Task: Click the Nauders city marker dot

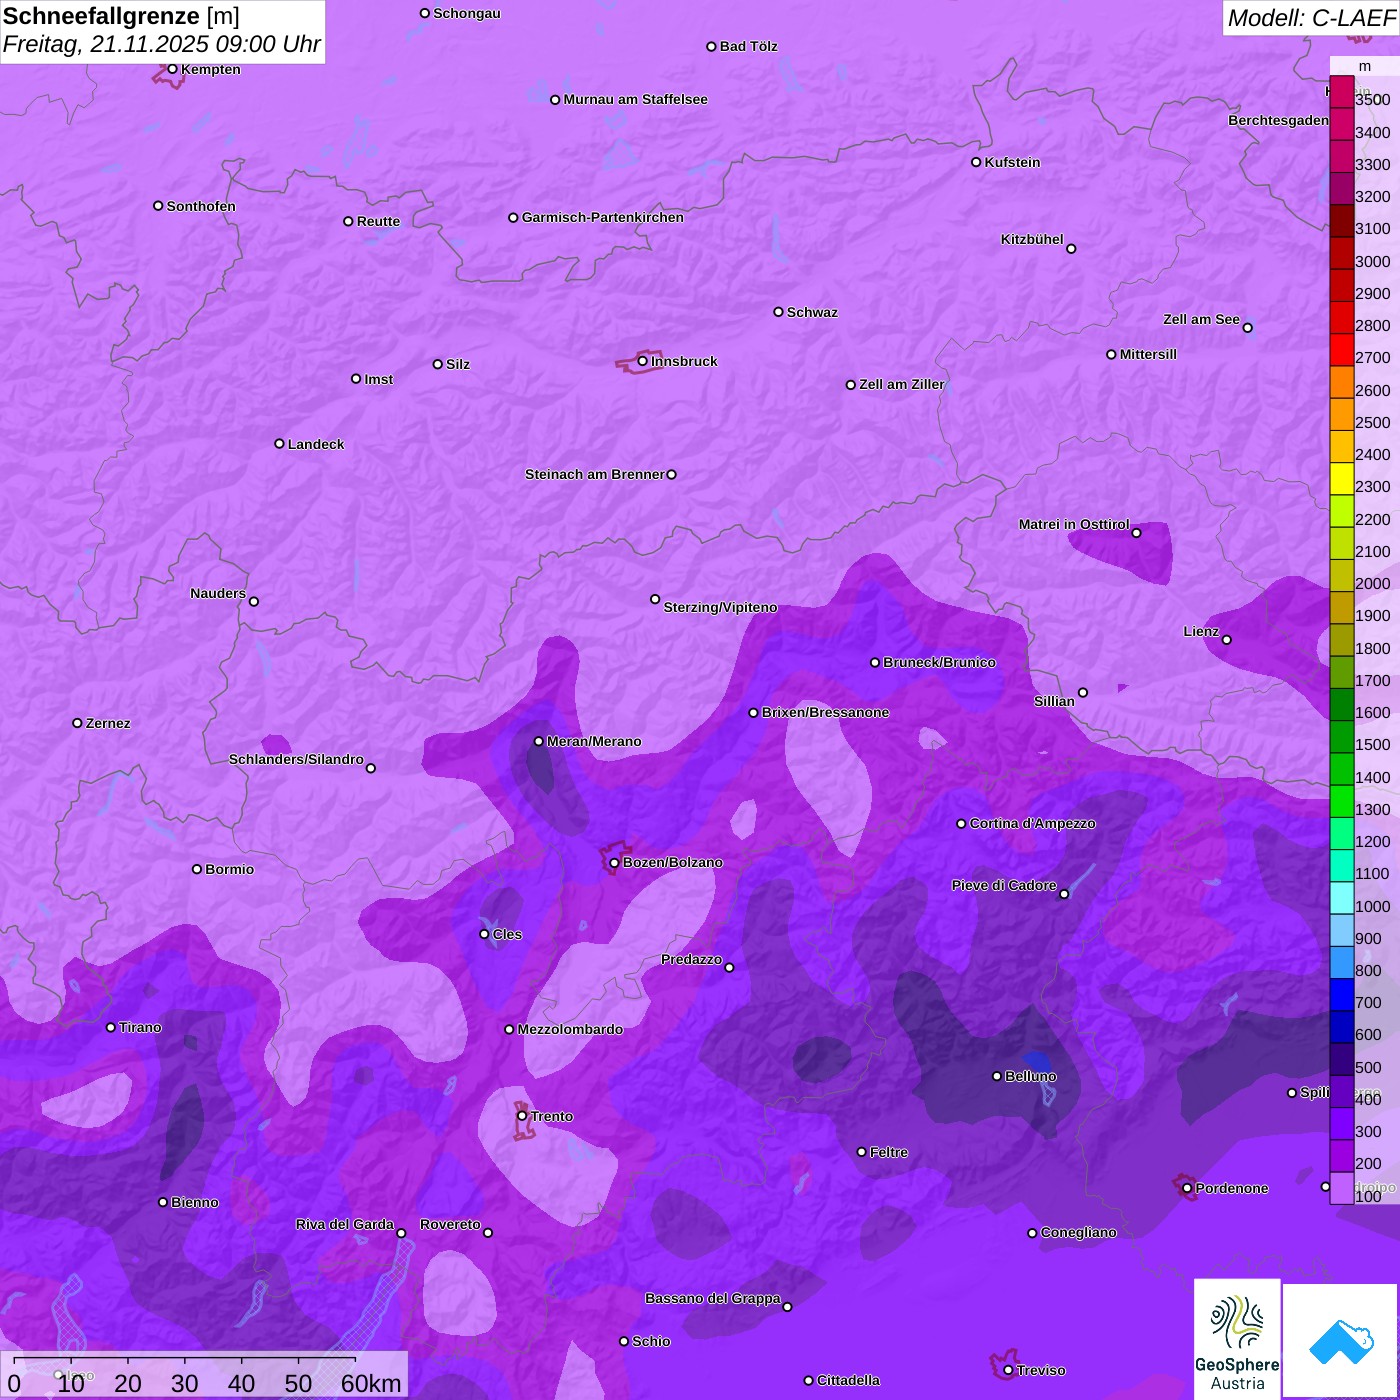Action: click(254, 602)
